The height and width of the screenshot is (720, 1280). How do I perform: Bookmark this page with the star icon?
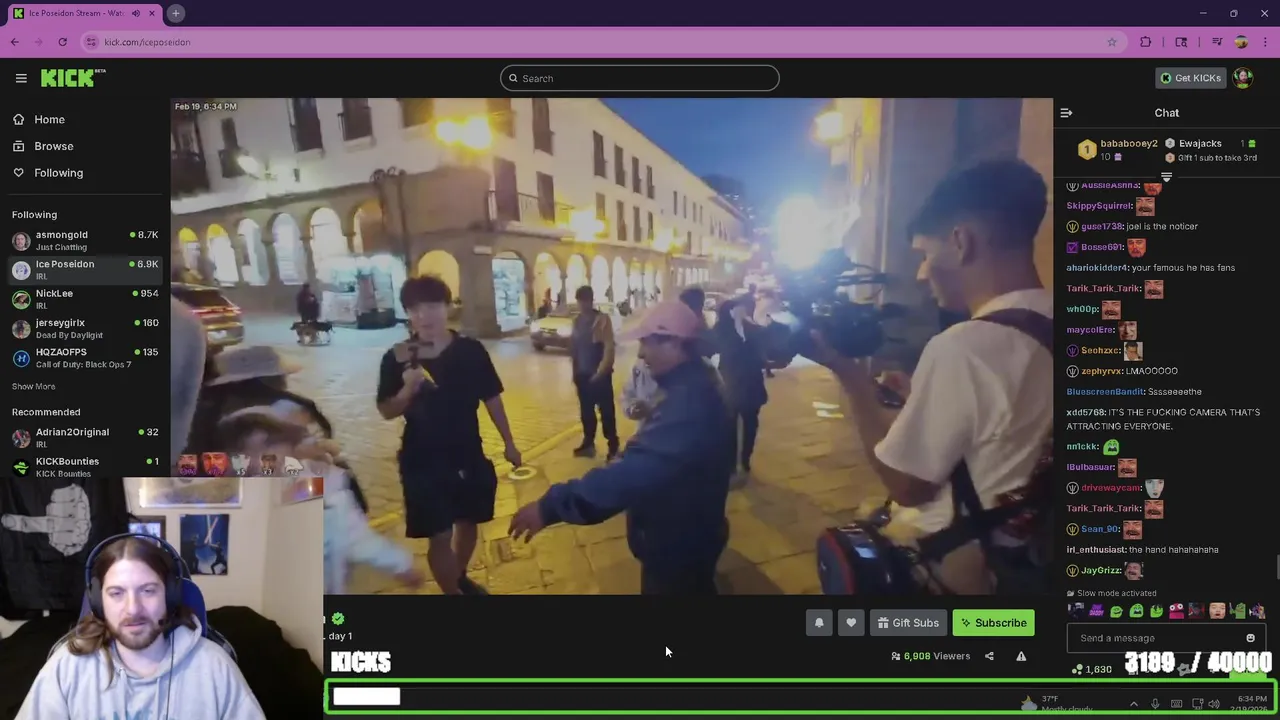(x=1112, y=42)
